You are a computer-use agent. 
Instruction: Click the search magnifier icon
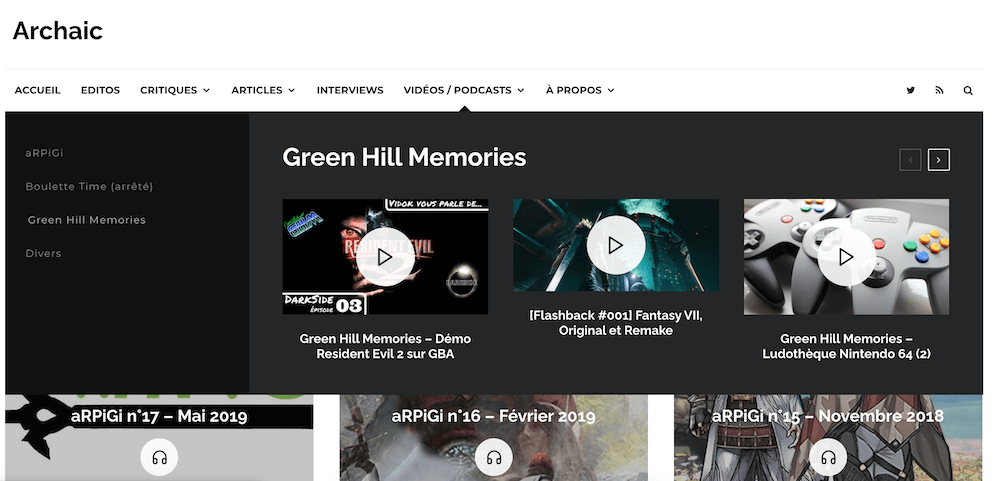(x=967, y=91)
